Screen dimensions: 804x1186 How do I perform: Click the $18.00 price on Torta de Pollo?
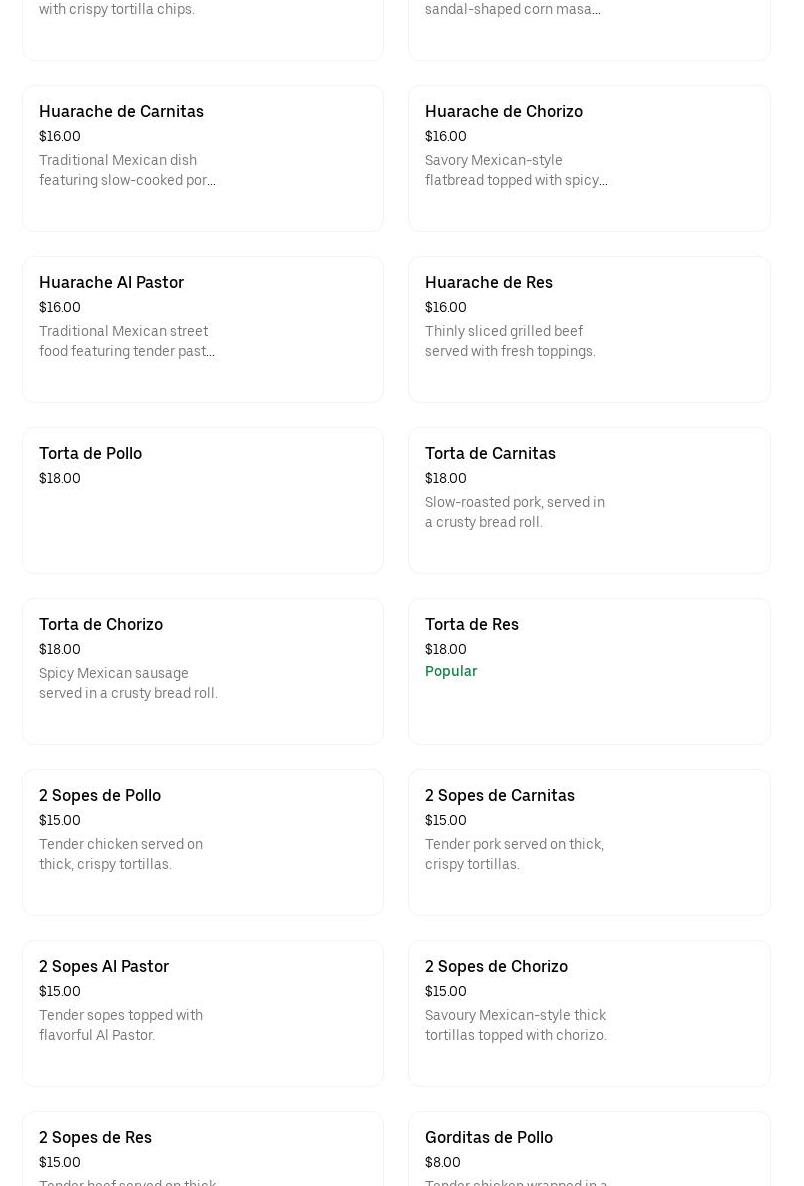click(x=59, y=478)
